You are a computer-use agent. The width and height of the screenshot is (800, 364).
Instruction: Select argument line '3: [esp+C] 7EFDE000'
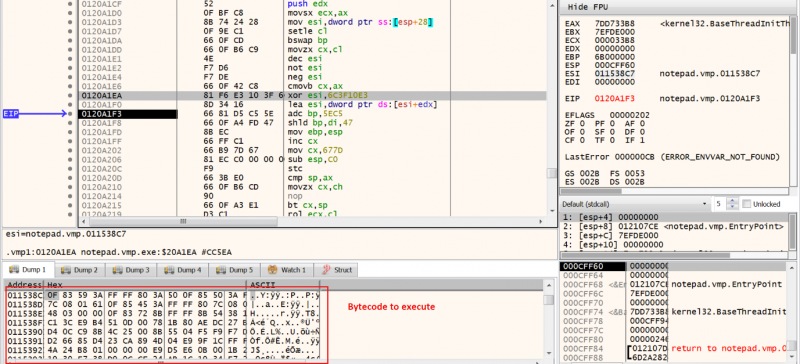click(612, 235)
